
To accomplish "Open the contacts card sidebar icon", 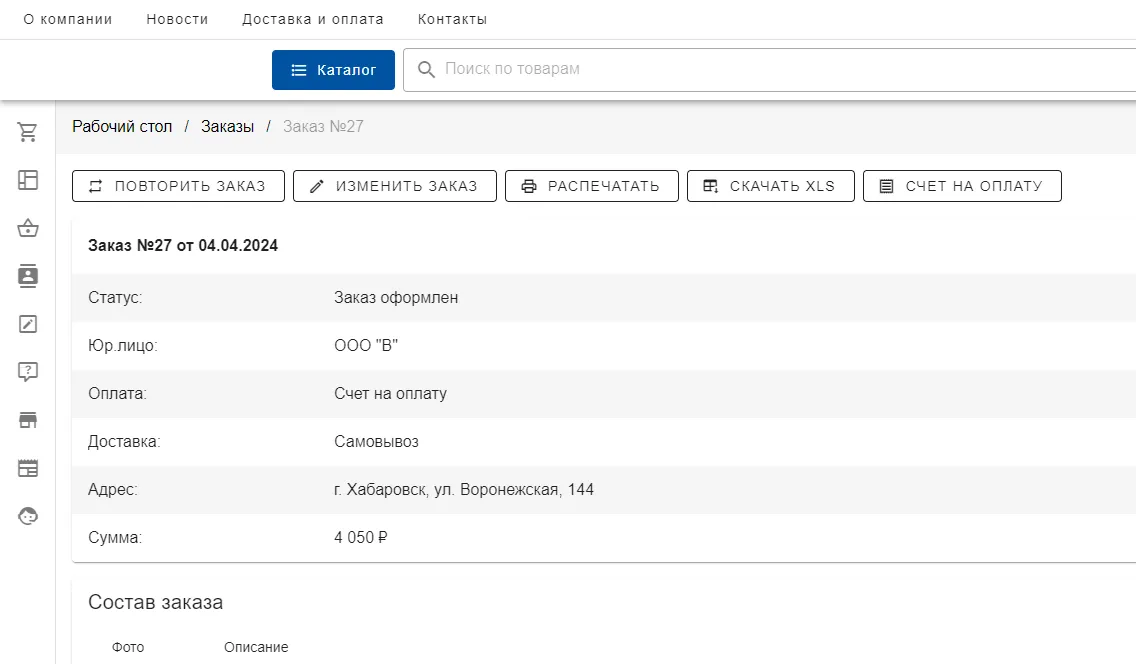I will (28, 276).
